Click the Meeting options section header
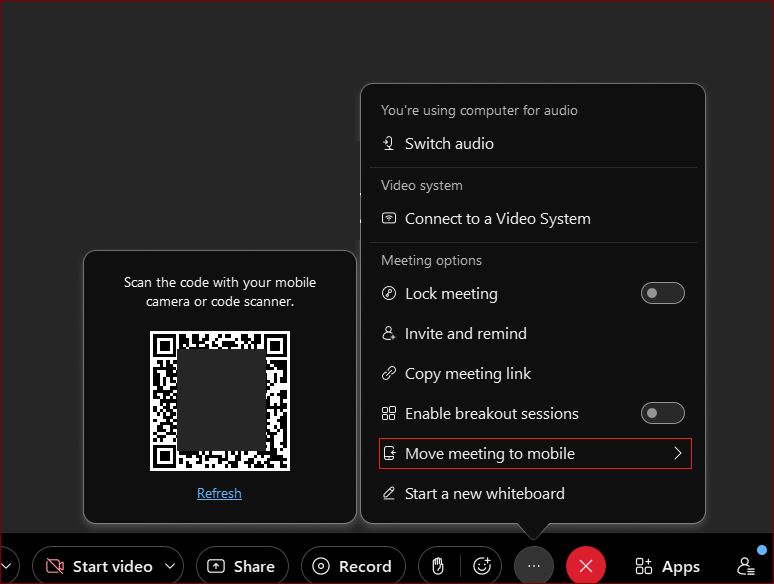 point(431,260)
